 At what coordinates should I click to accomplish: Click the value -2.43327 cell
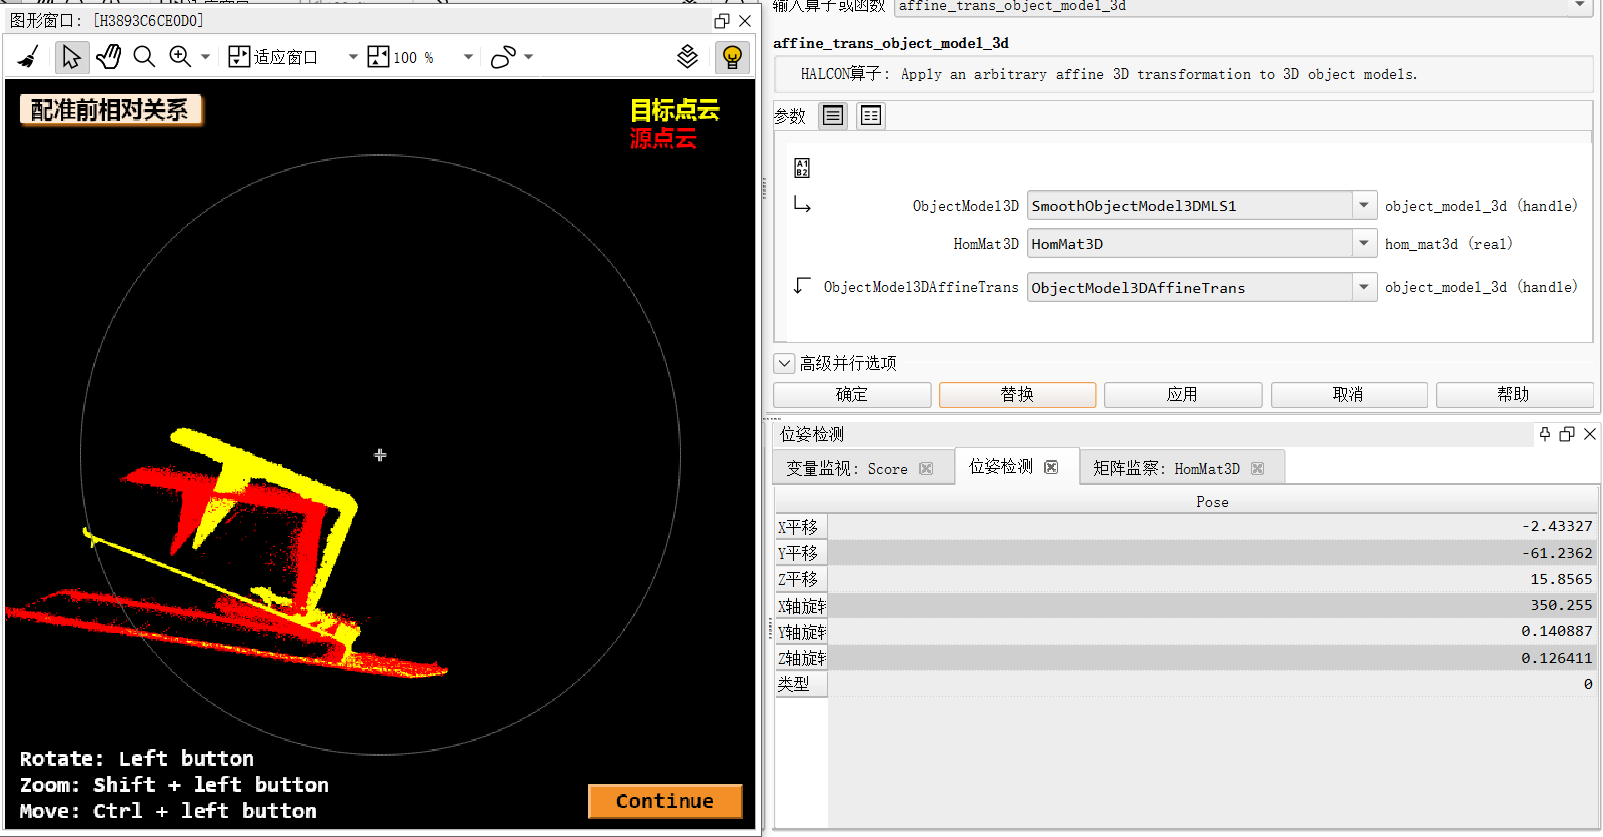click(x=1212, y=527)
